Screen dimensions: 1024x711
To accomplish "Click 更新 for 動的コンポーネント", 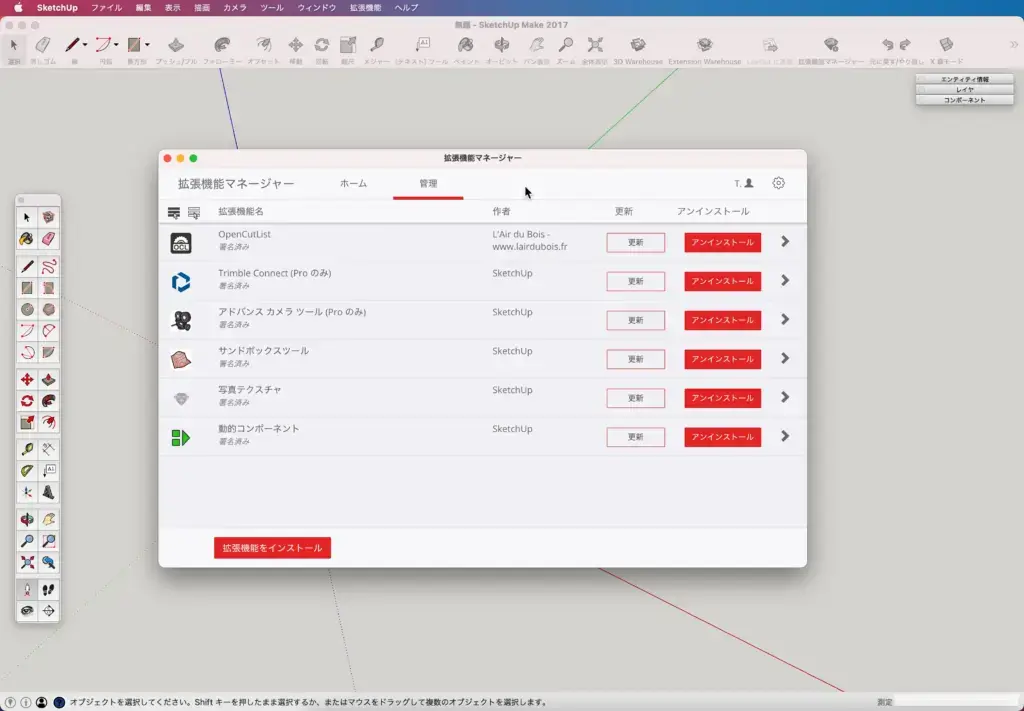I will coord(635,437).
